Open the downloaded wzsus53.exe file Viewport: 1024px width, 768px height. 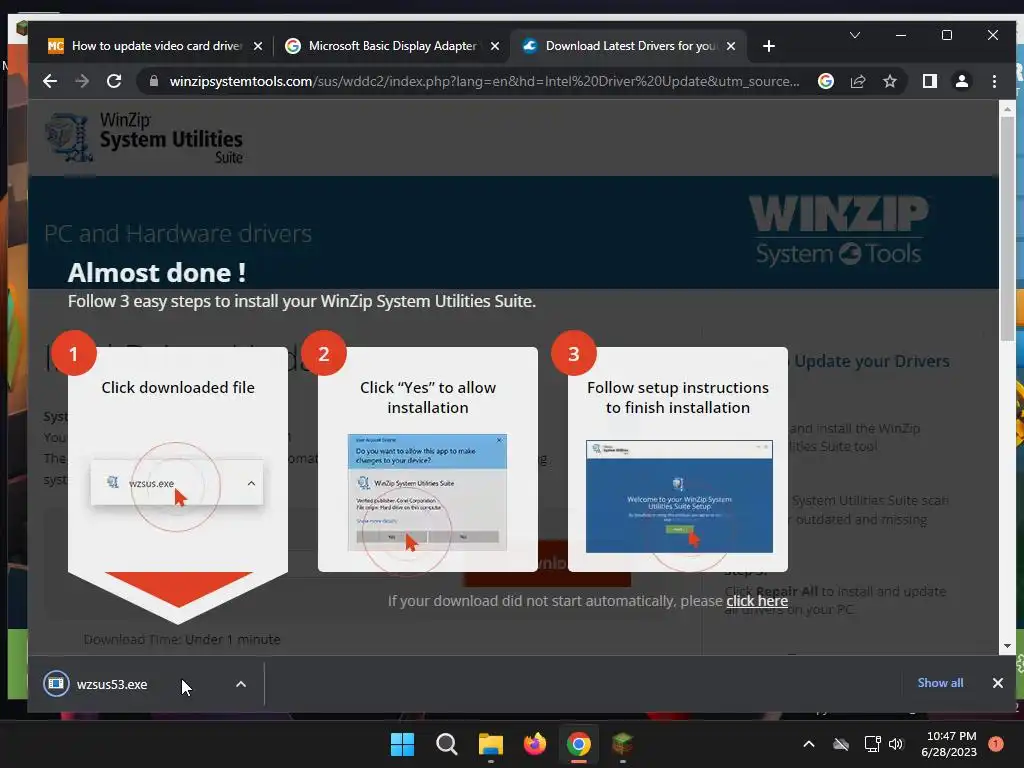[x=111, y=684]
